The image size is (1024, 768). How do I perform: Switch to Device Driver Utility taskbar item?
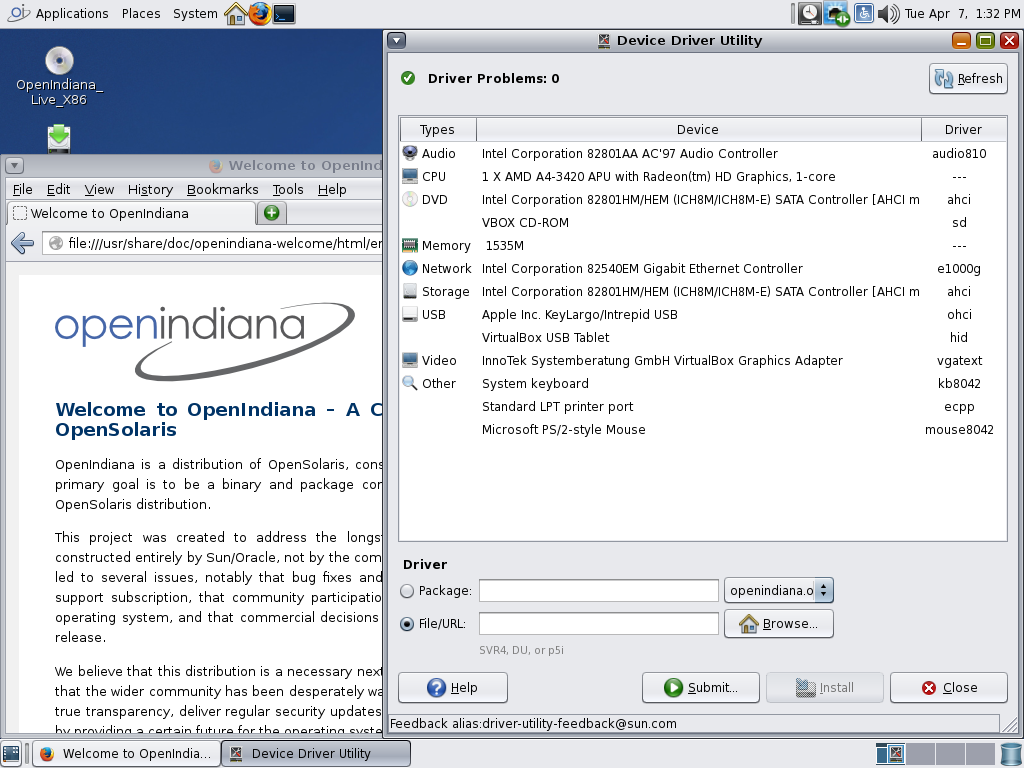coord(316,754)
